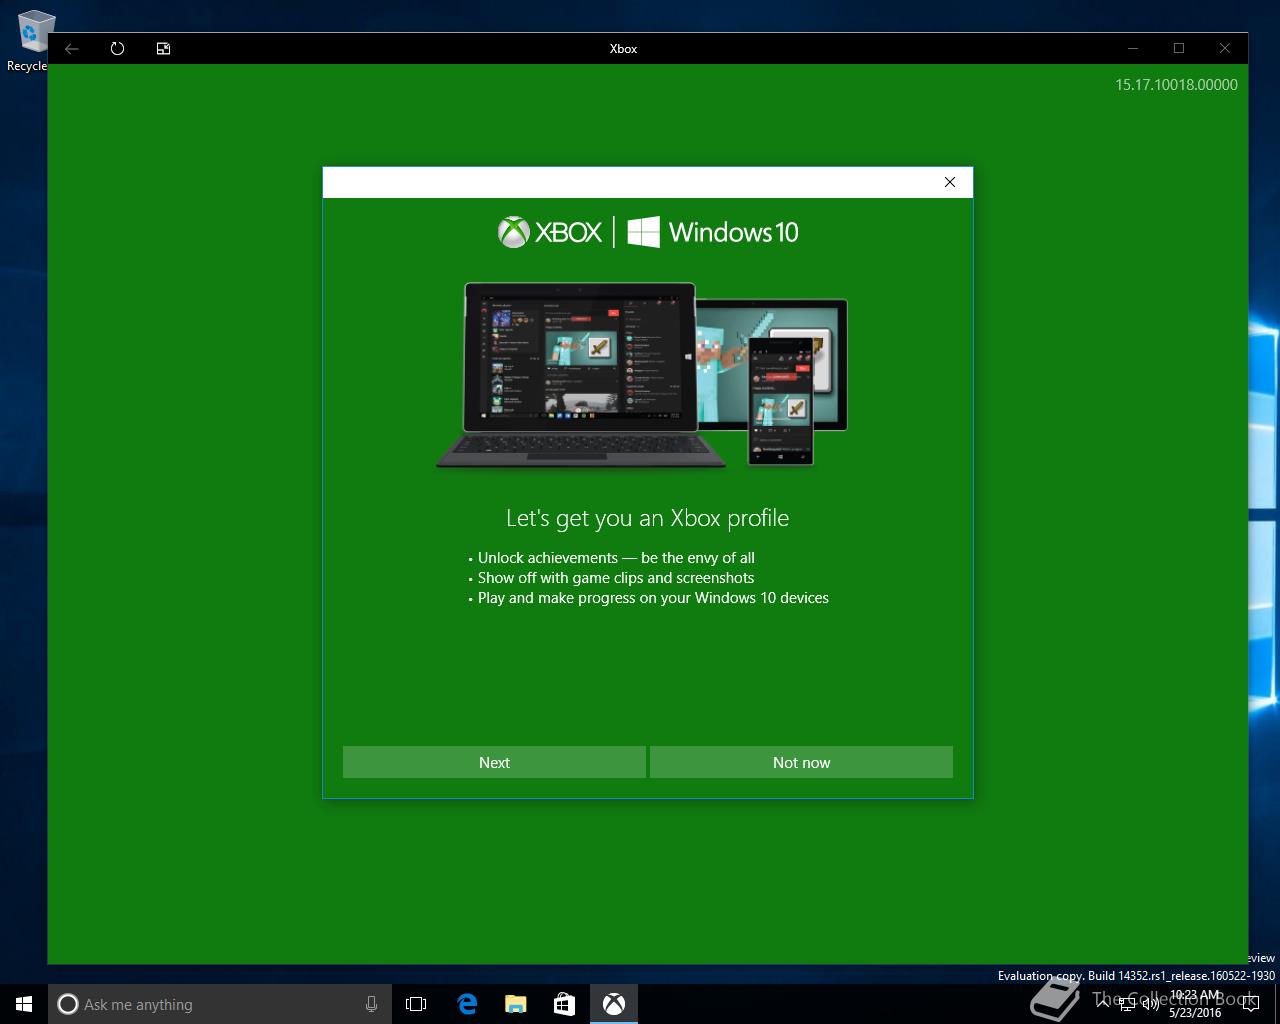Minimize the Xbox window

[x=1133, y=48]
